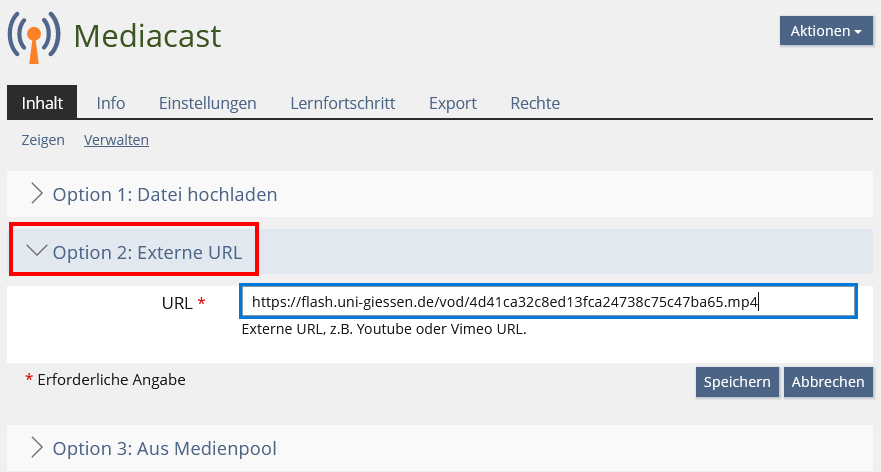The image size is (881, 472).
Task: Click the 'Option 2: Externe URL' heading
Action: [x=147, y=253]
